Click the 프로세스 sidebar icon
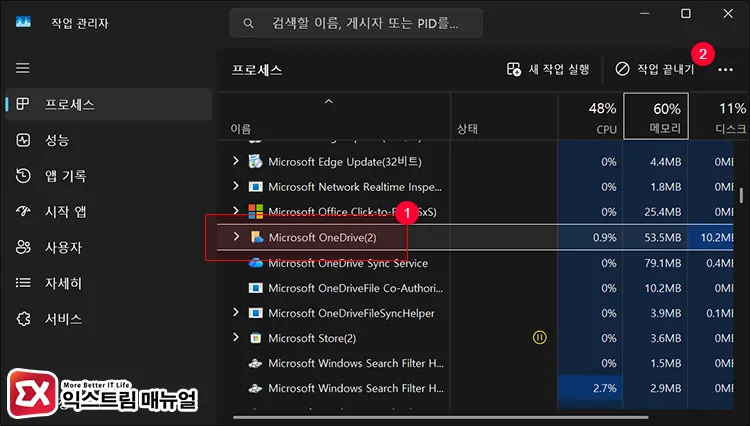Screen dimensions: 750x426 (x=22, y=104)
